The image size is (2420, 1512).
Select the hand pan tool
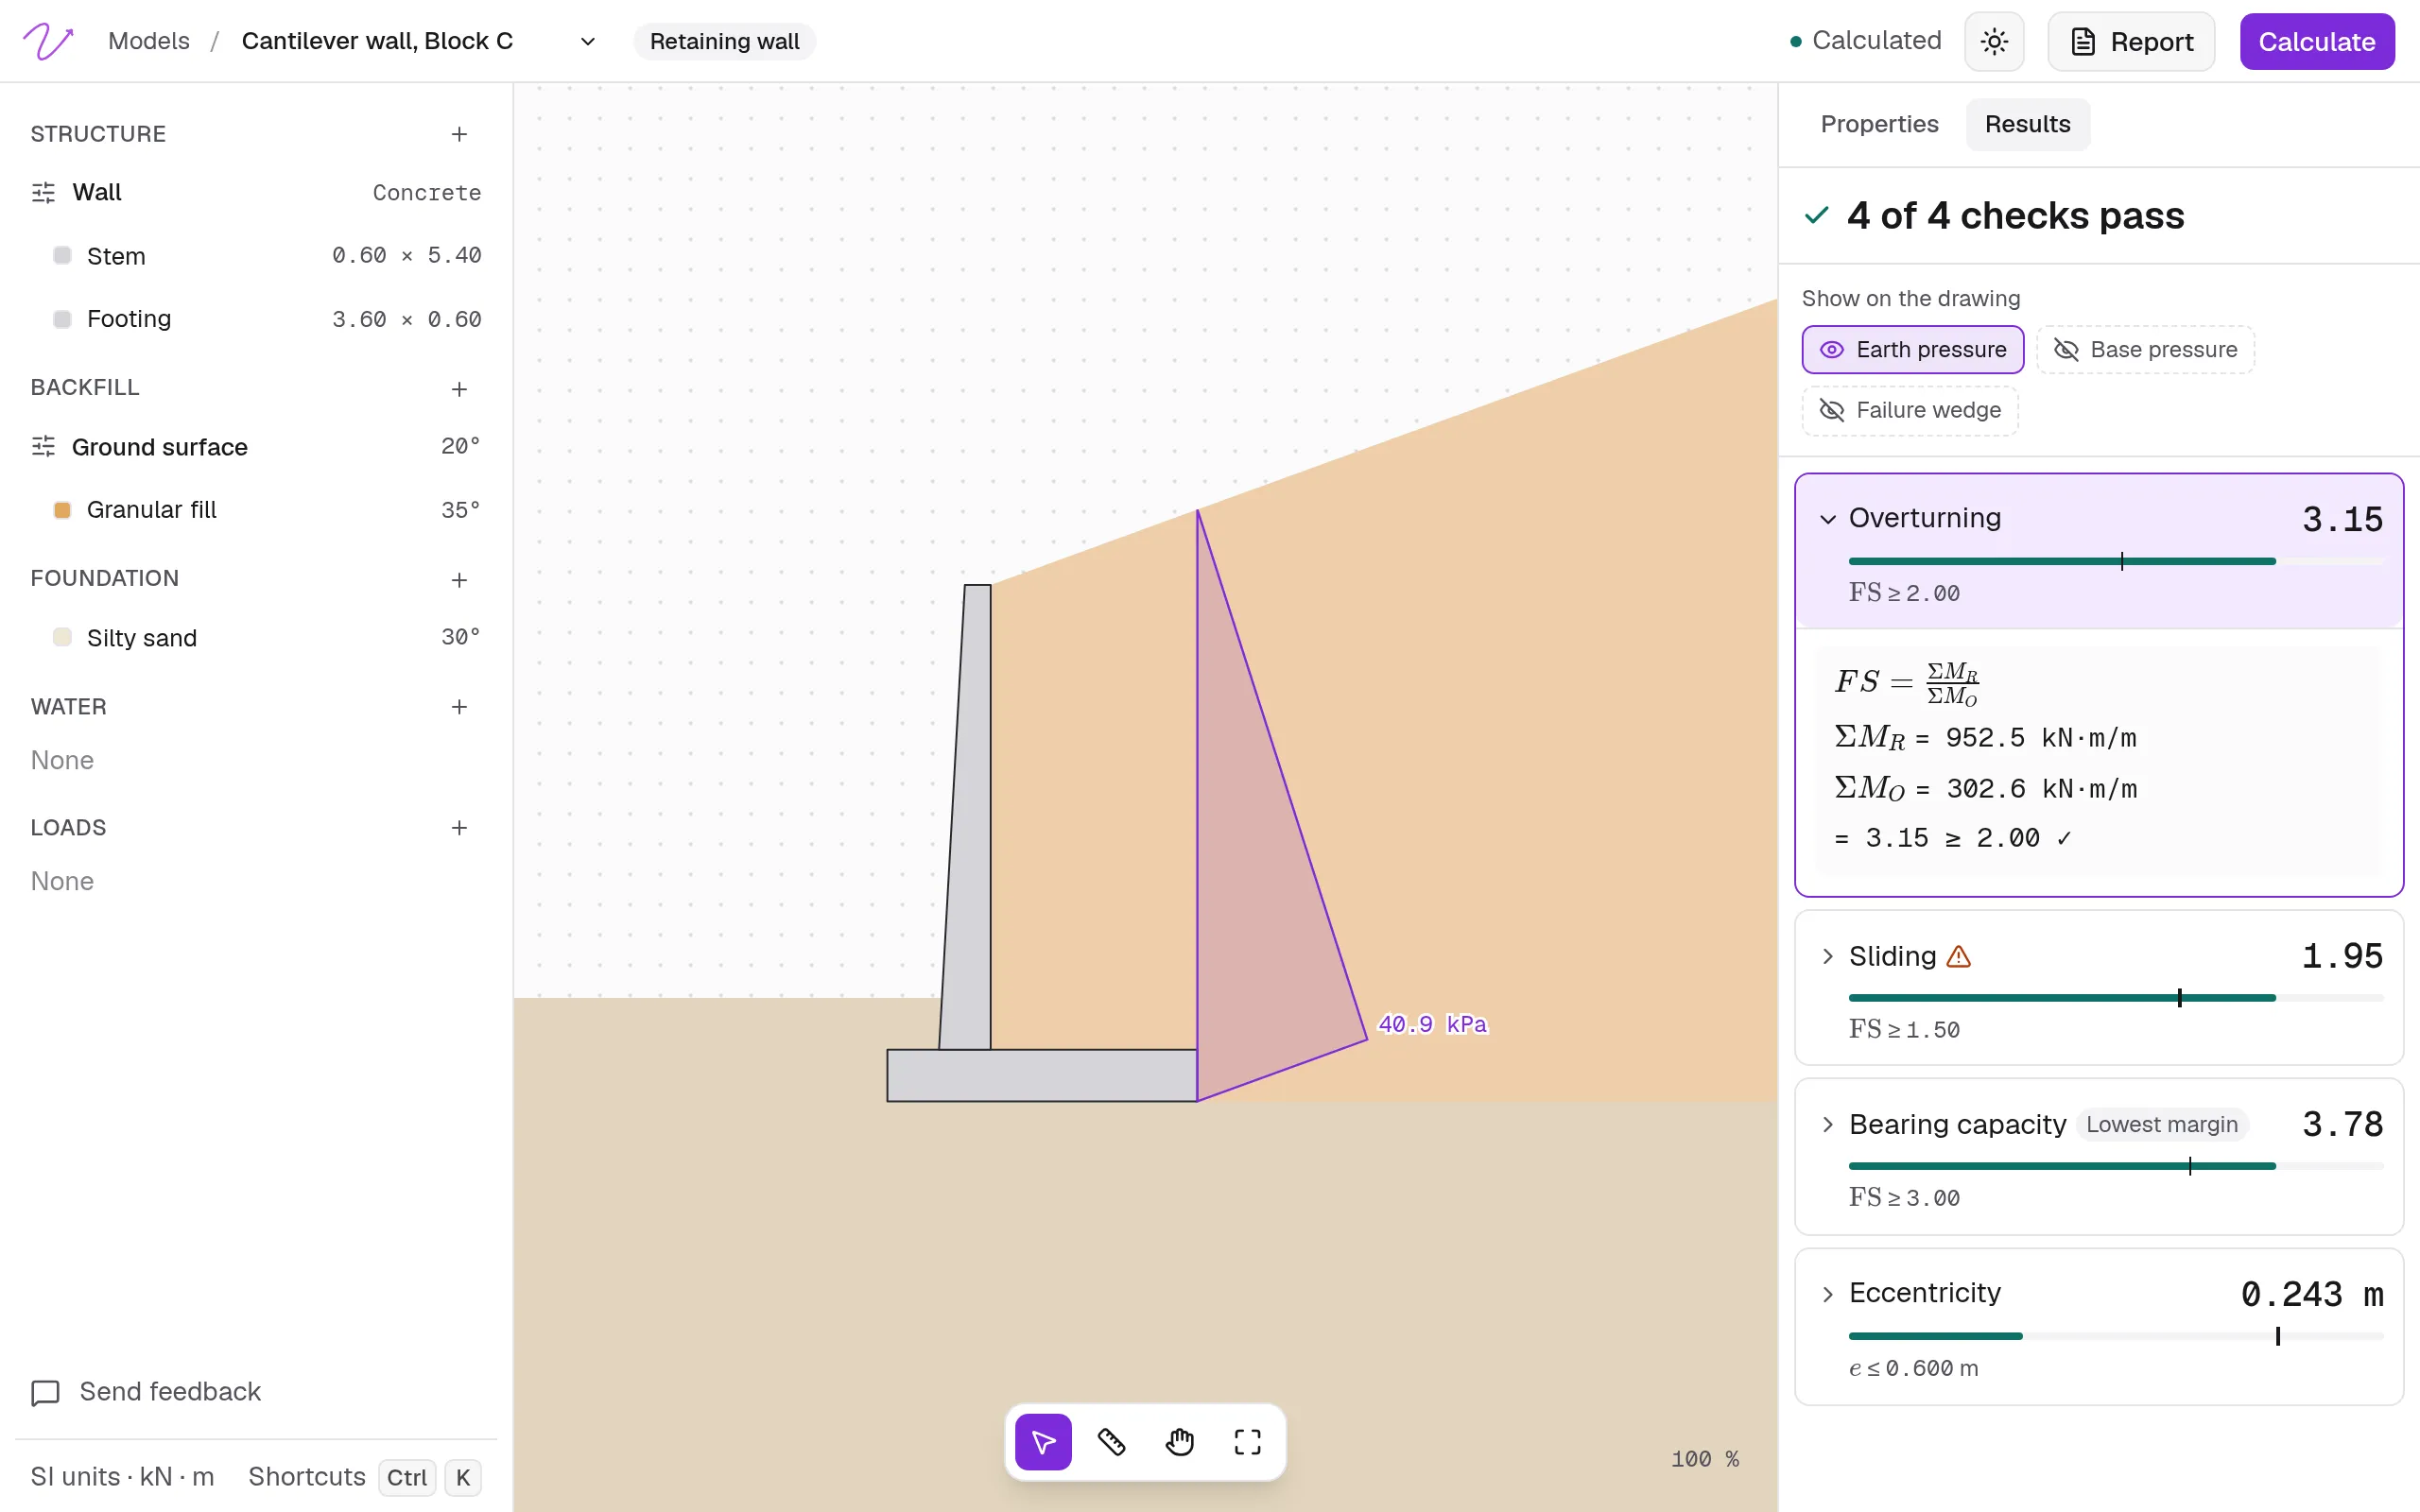click(1180, 1442)
